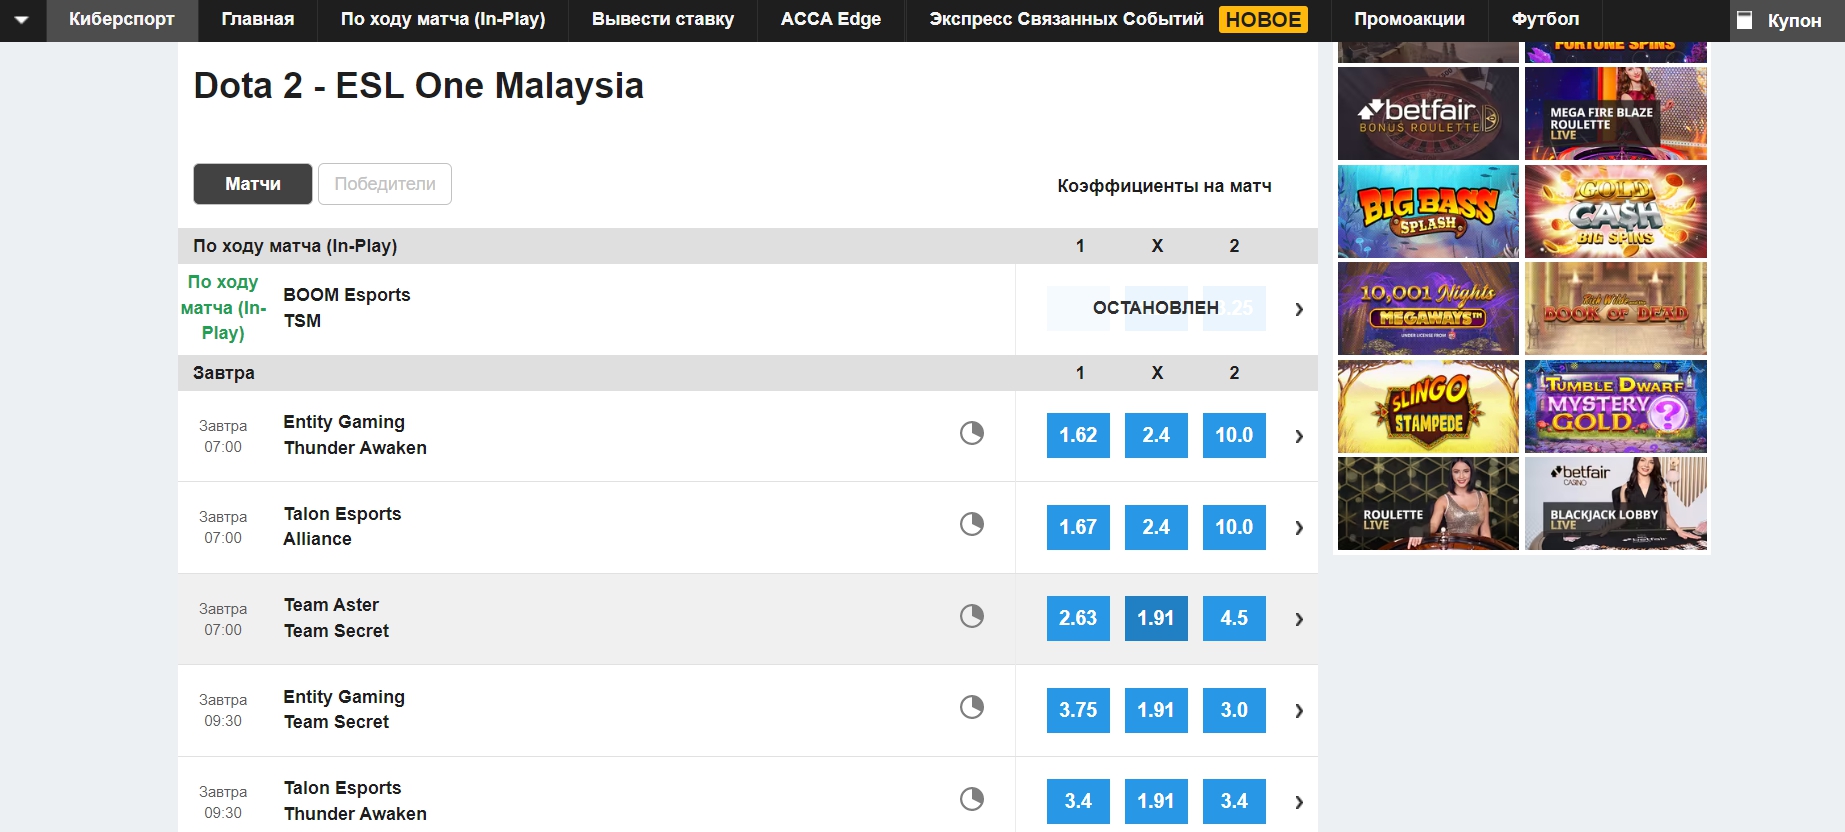Click the stats icon for Talon Esports vs Alliance

971,524
